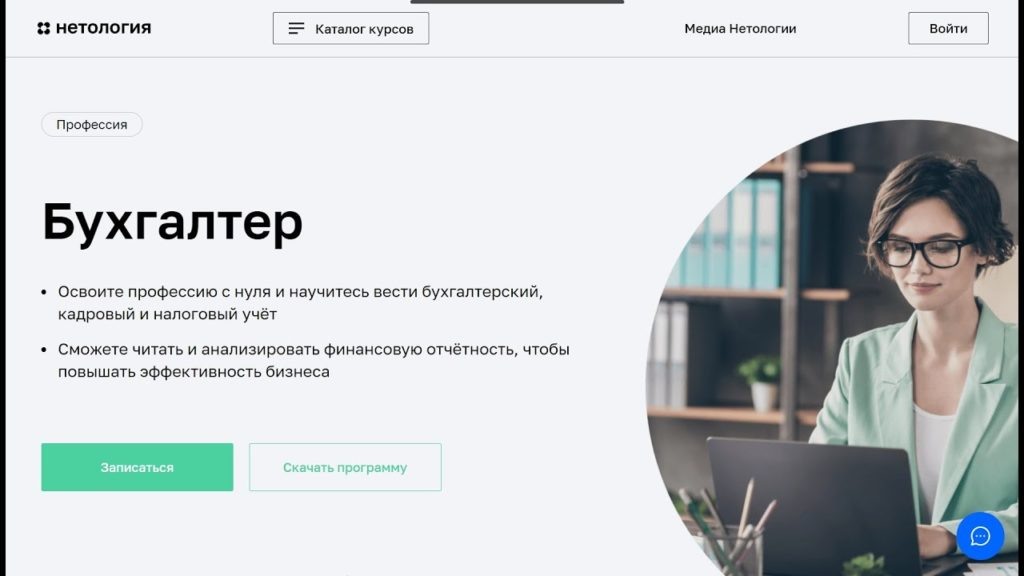Click the Скачать программу outlined button
The width and height of the screenshot is (1024, 576).
pos(345,467)
